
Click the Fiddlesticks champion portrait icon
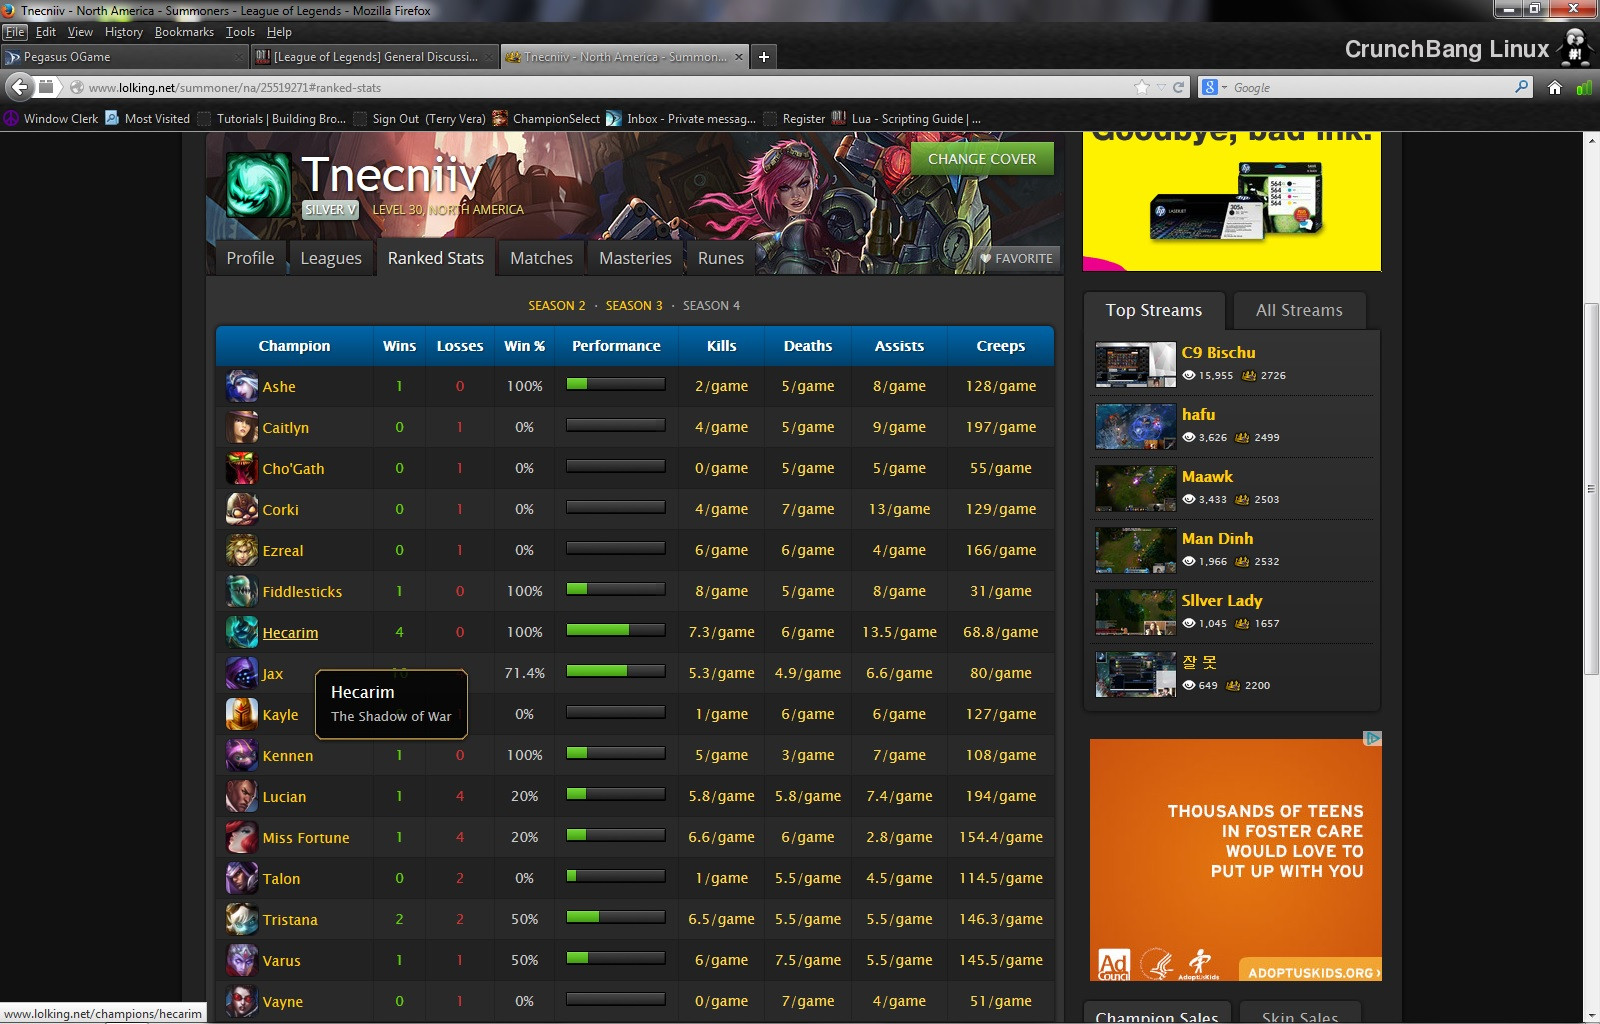(242, 591)
